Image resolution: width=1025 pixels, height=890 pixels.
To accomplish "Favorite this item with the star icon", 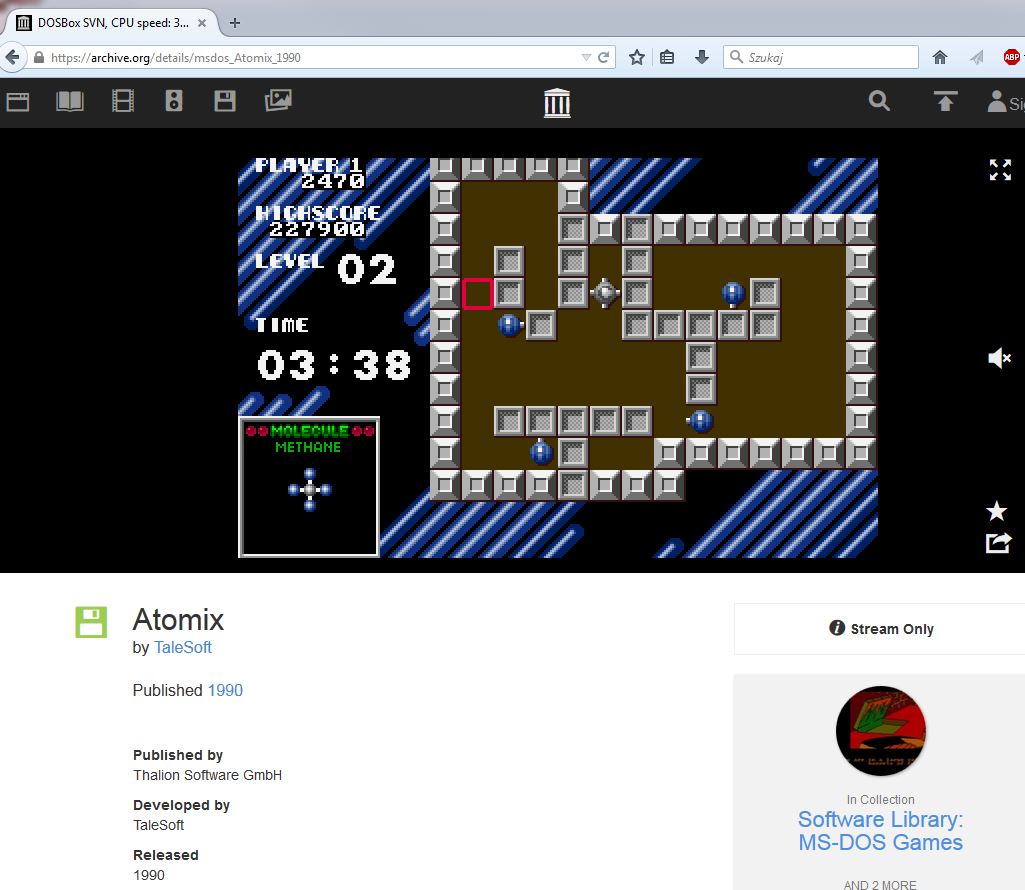I will [996, 511].
